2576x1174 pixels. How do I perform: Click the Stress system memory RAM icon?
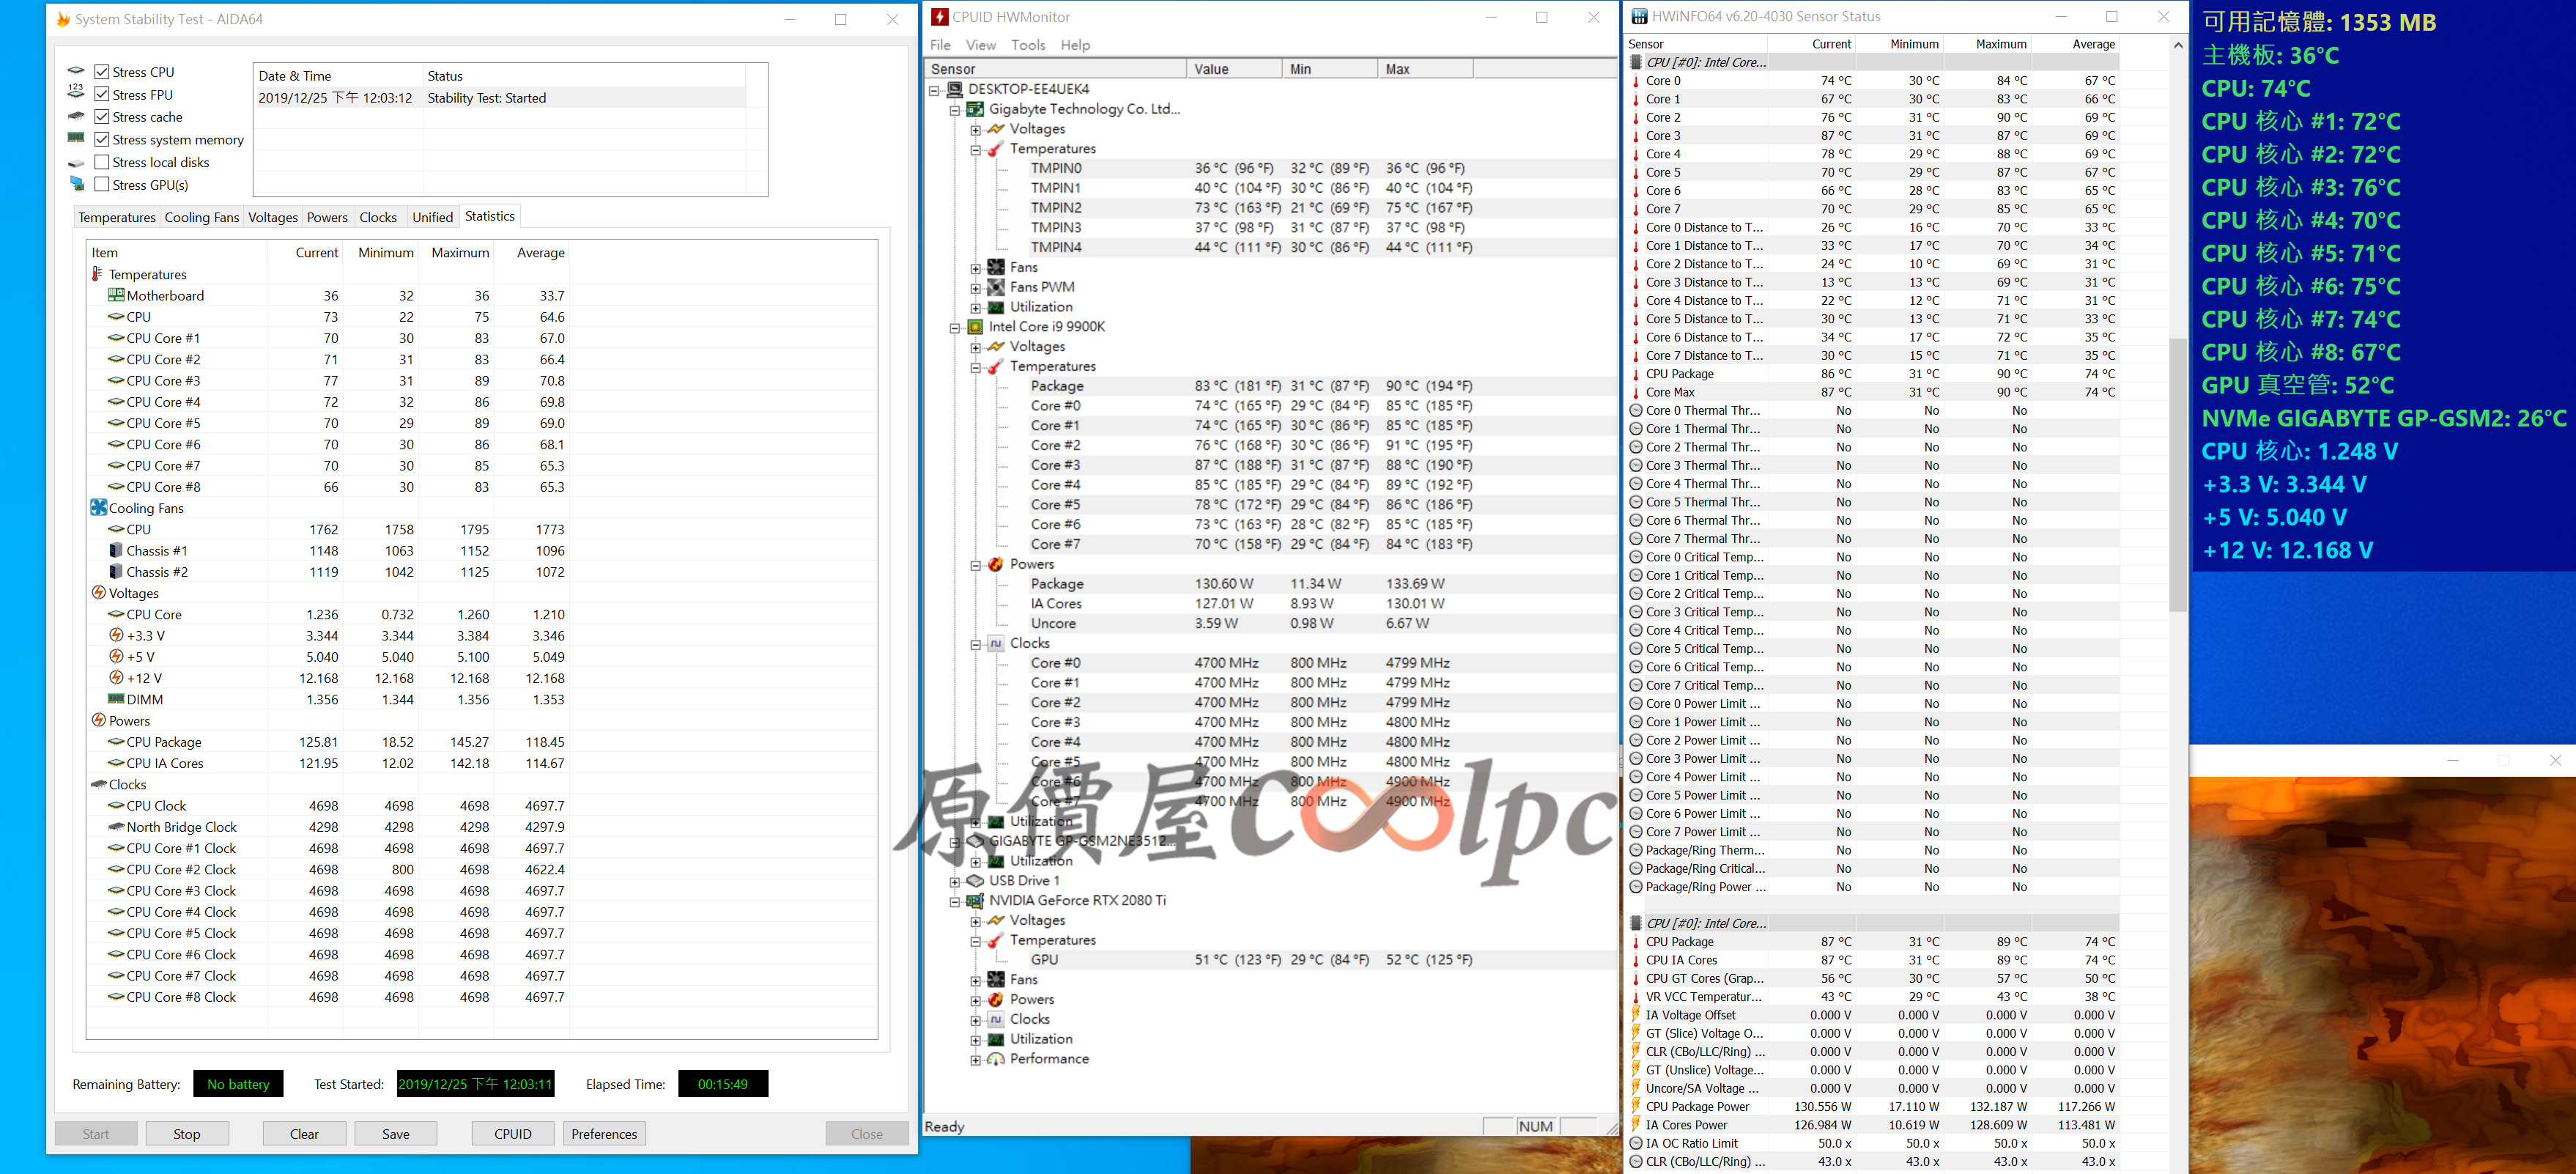[76, 138]
